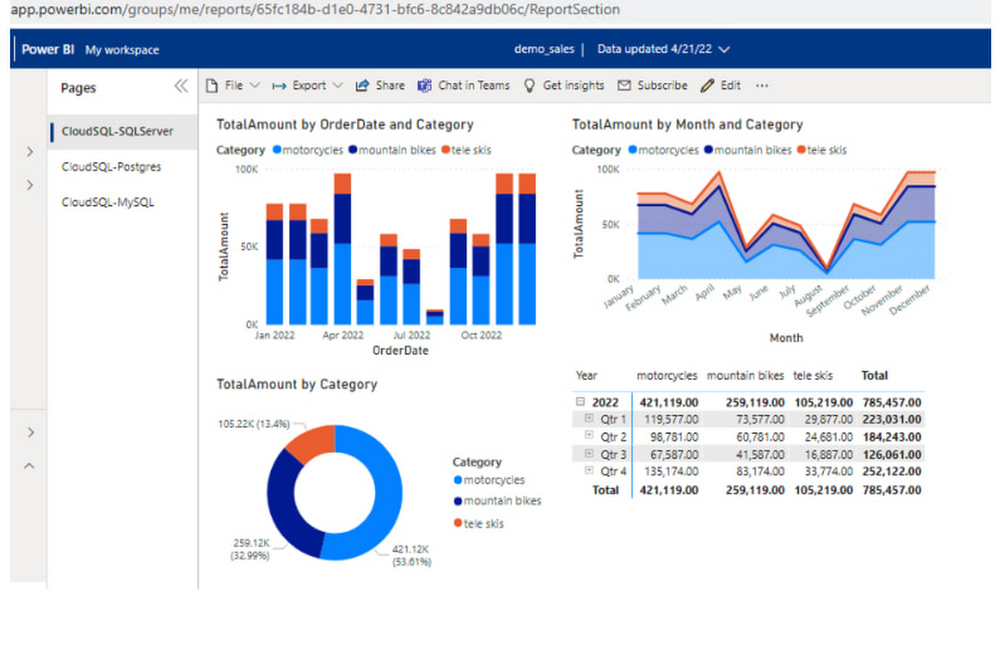Switch to the CloudSQL-MySQL page

tap(108, 202)
